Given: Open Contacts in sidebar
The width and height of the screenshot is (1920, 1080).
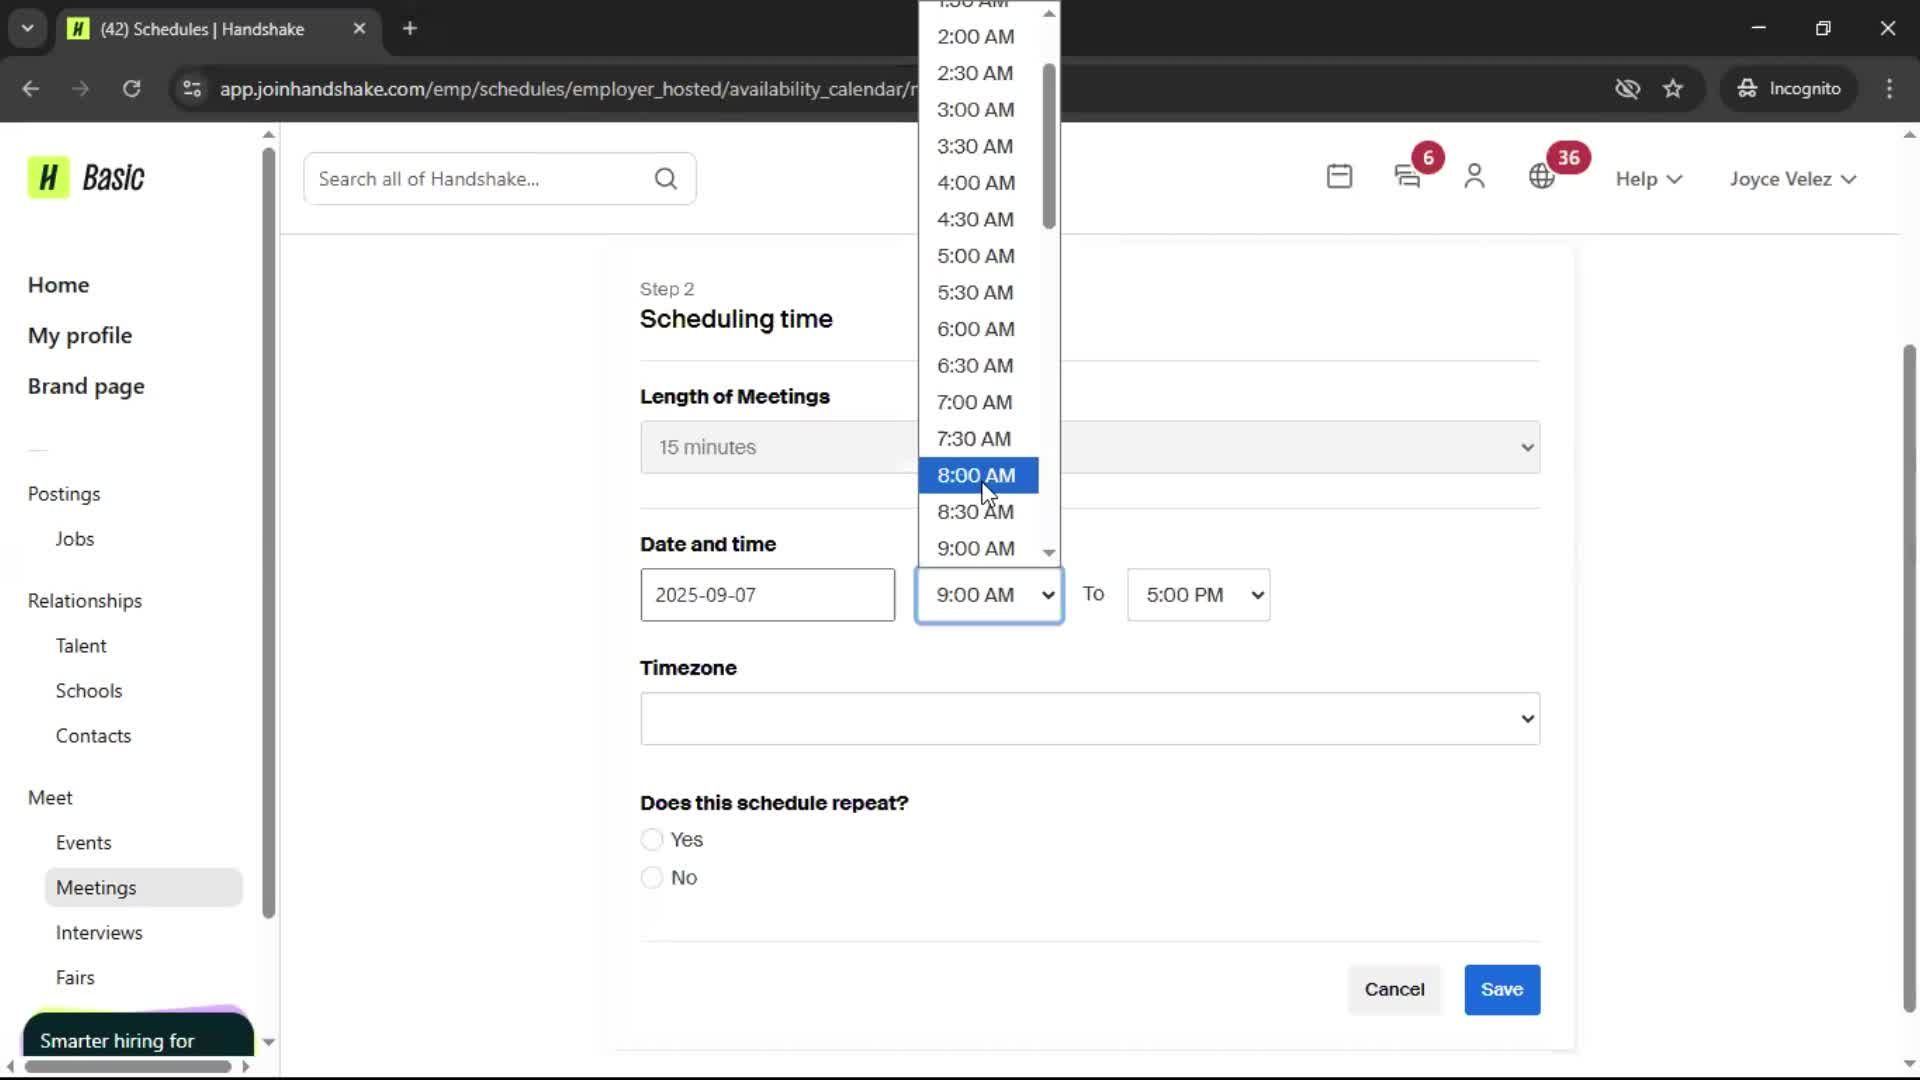Looking at the screenshot, I should point(93,736).
